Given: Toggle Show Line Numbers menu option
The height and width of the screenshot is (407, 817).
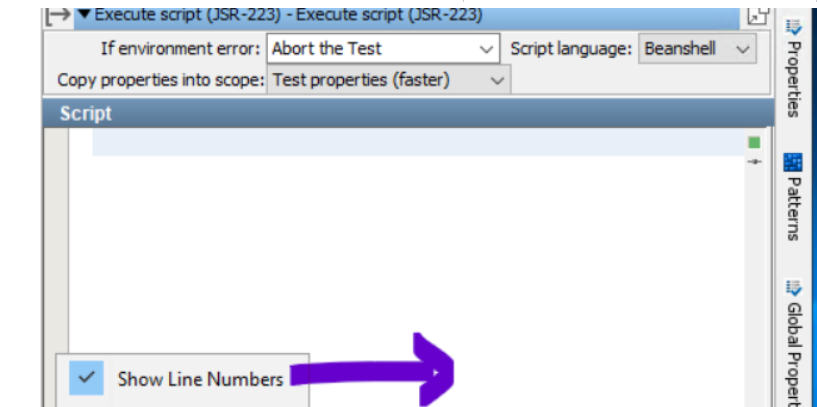Looking at the screenshot, I should [x=182, y=379].
